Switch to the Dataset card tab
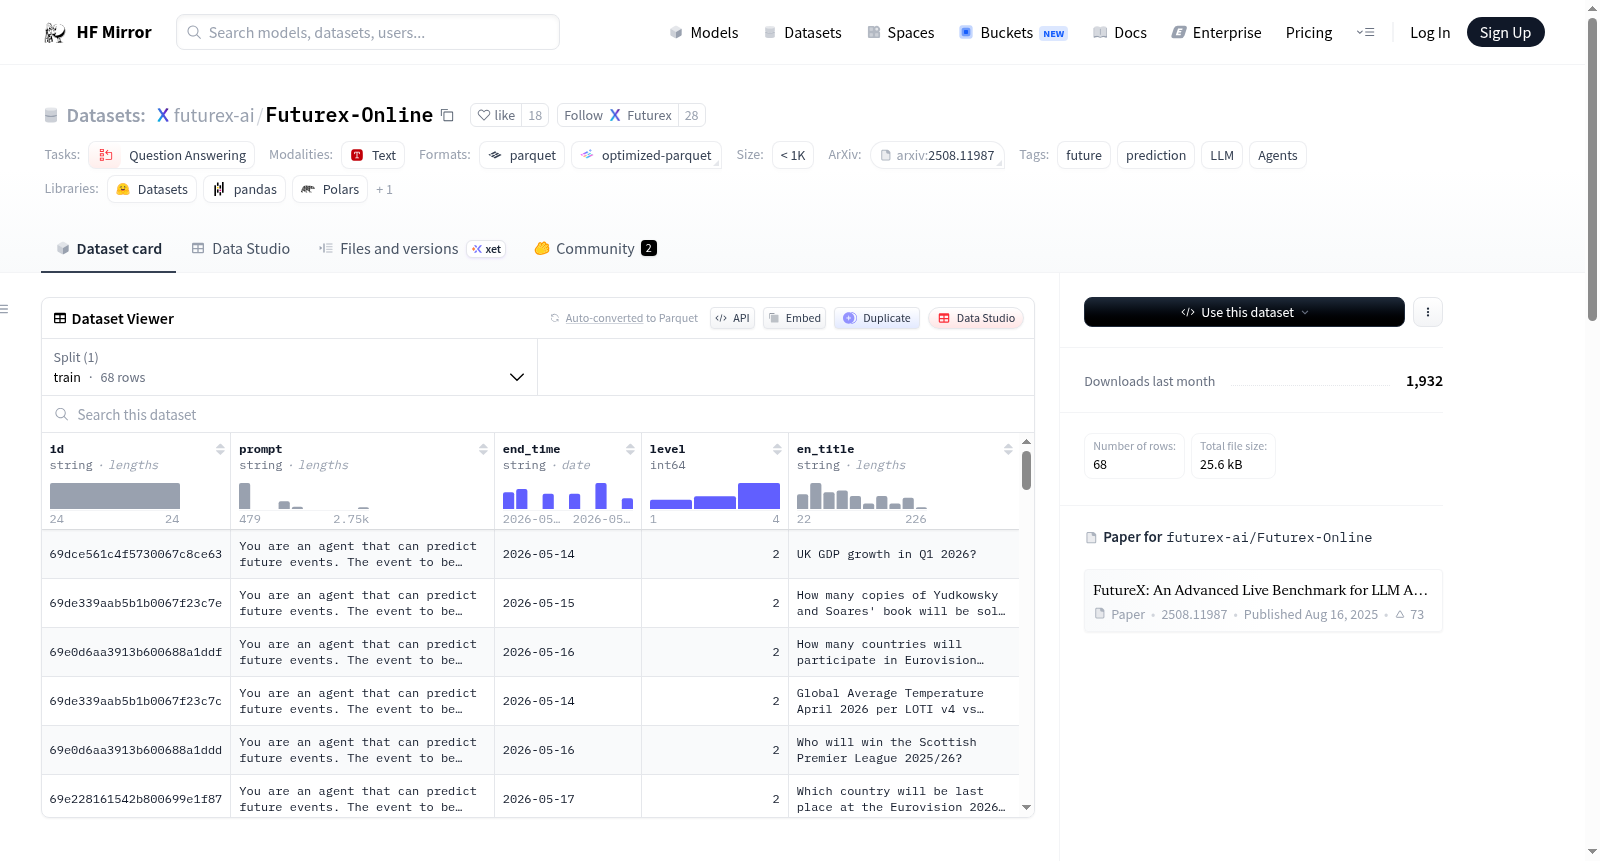 (109, 249)
